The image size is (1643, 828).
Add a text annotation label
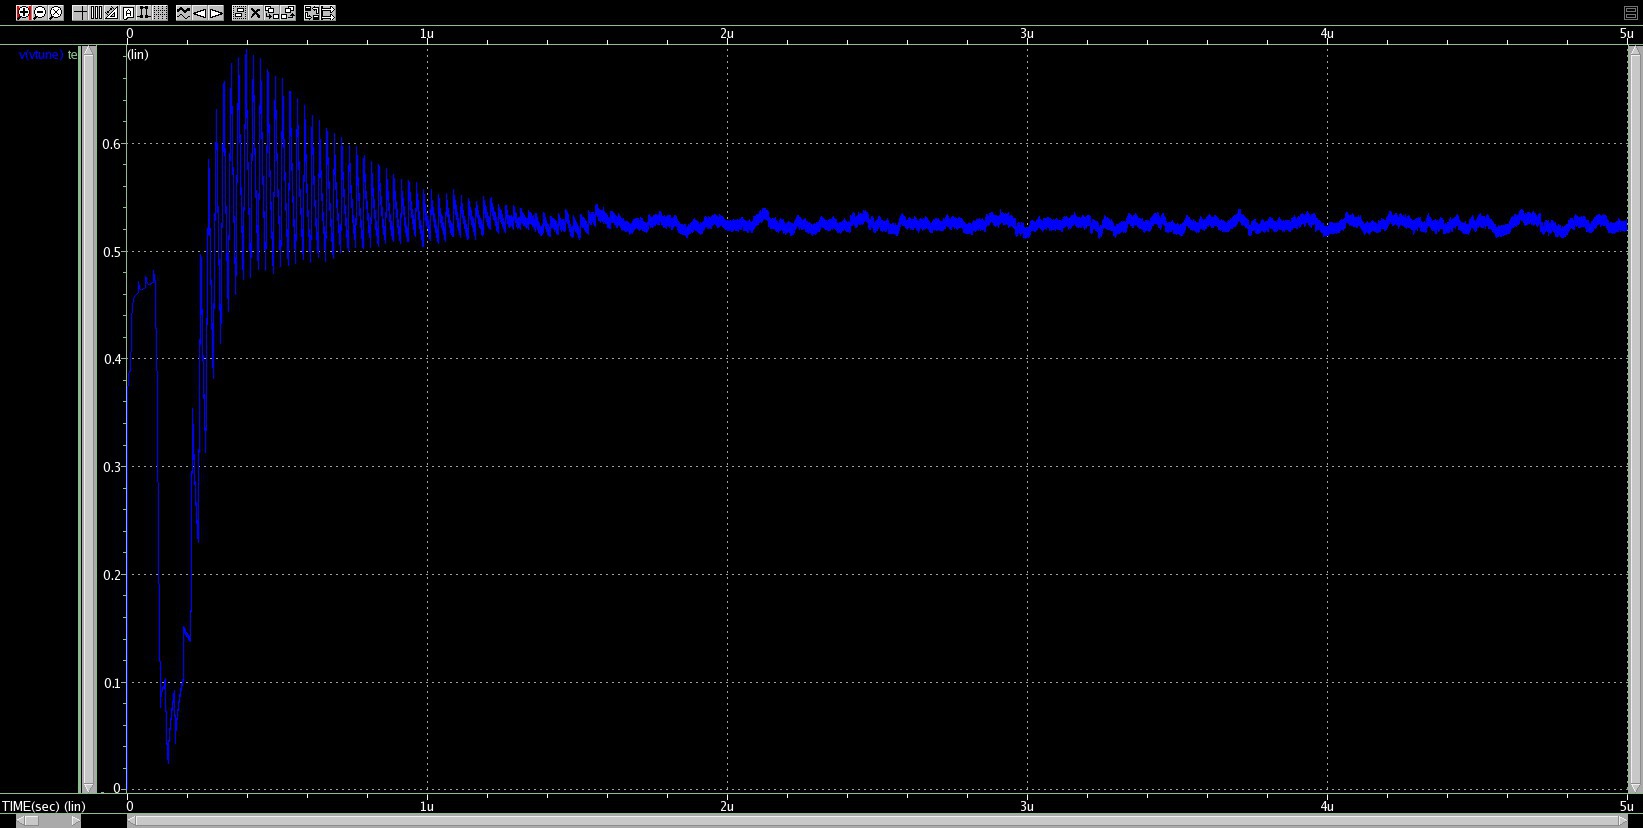(128, 13)
